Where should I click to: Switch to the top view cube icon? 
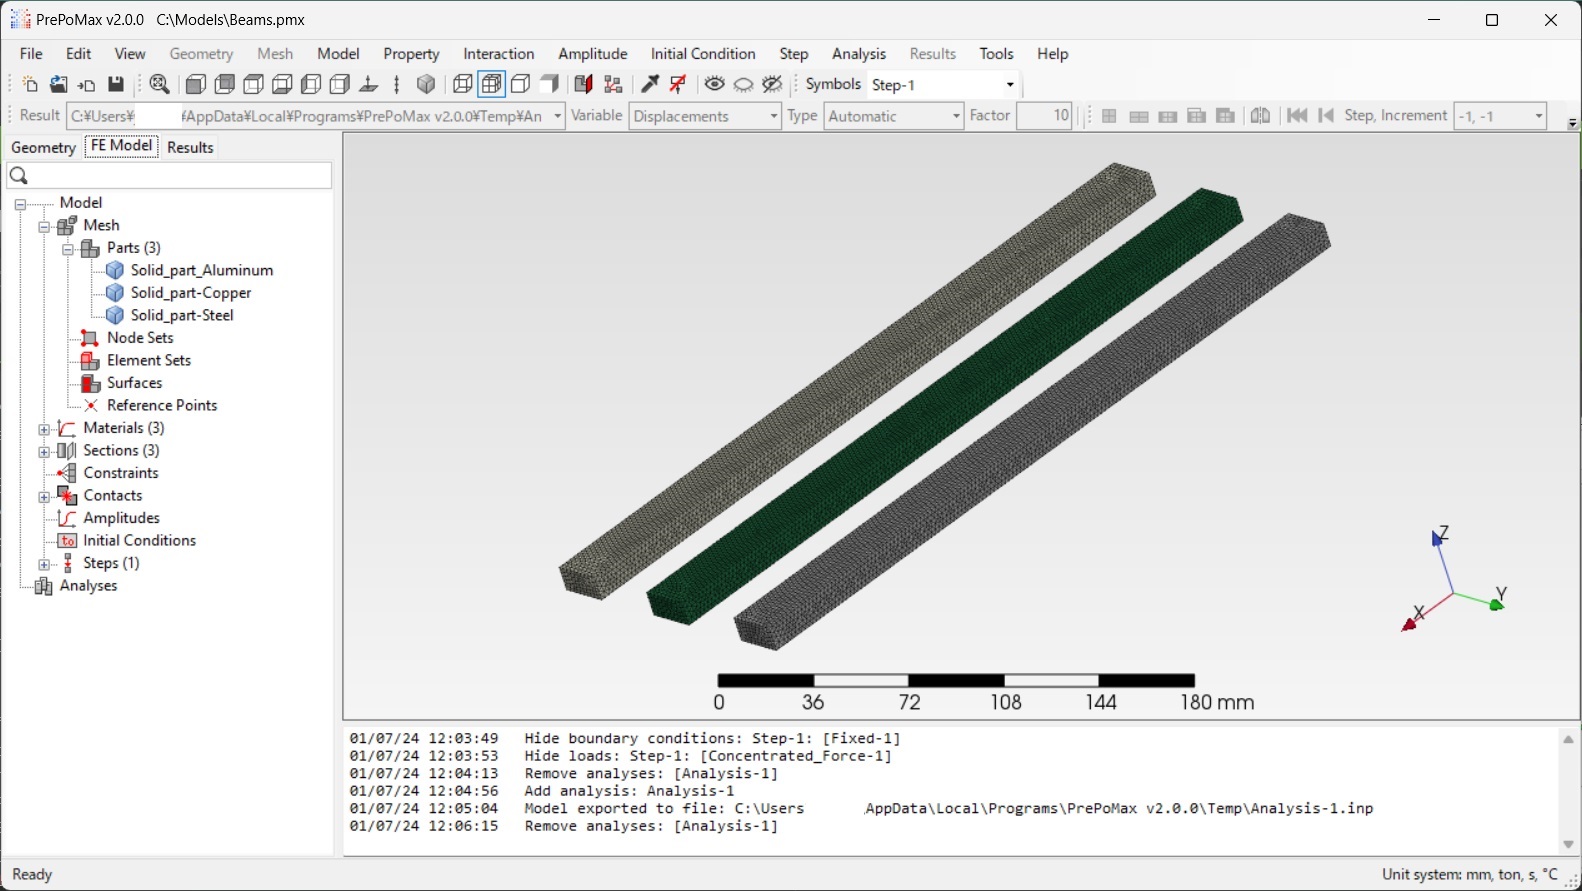pos(254,85)
